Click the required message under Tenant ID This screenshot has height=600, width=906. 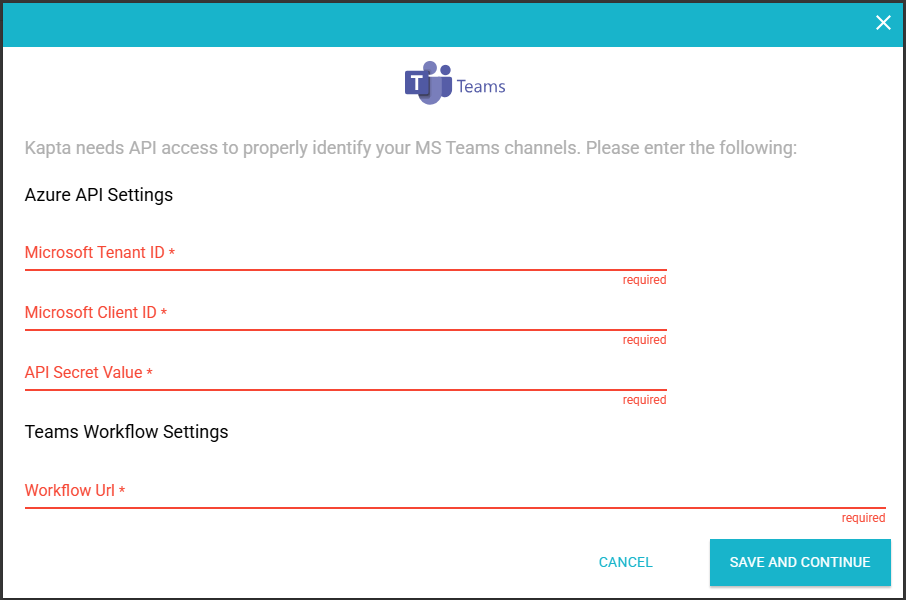tap(644, 280)
